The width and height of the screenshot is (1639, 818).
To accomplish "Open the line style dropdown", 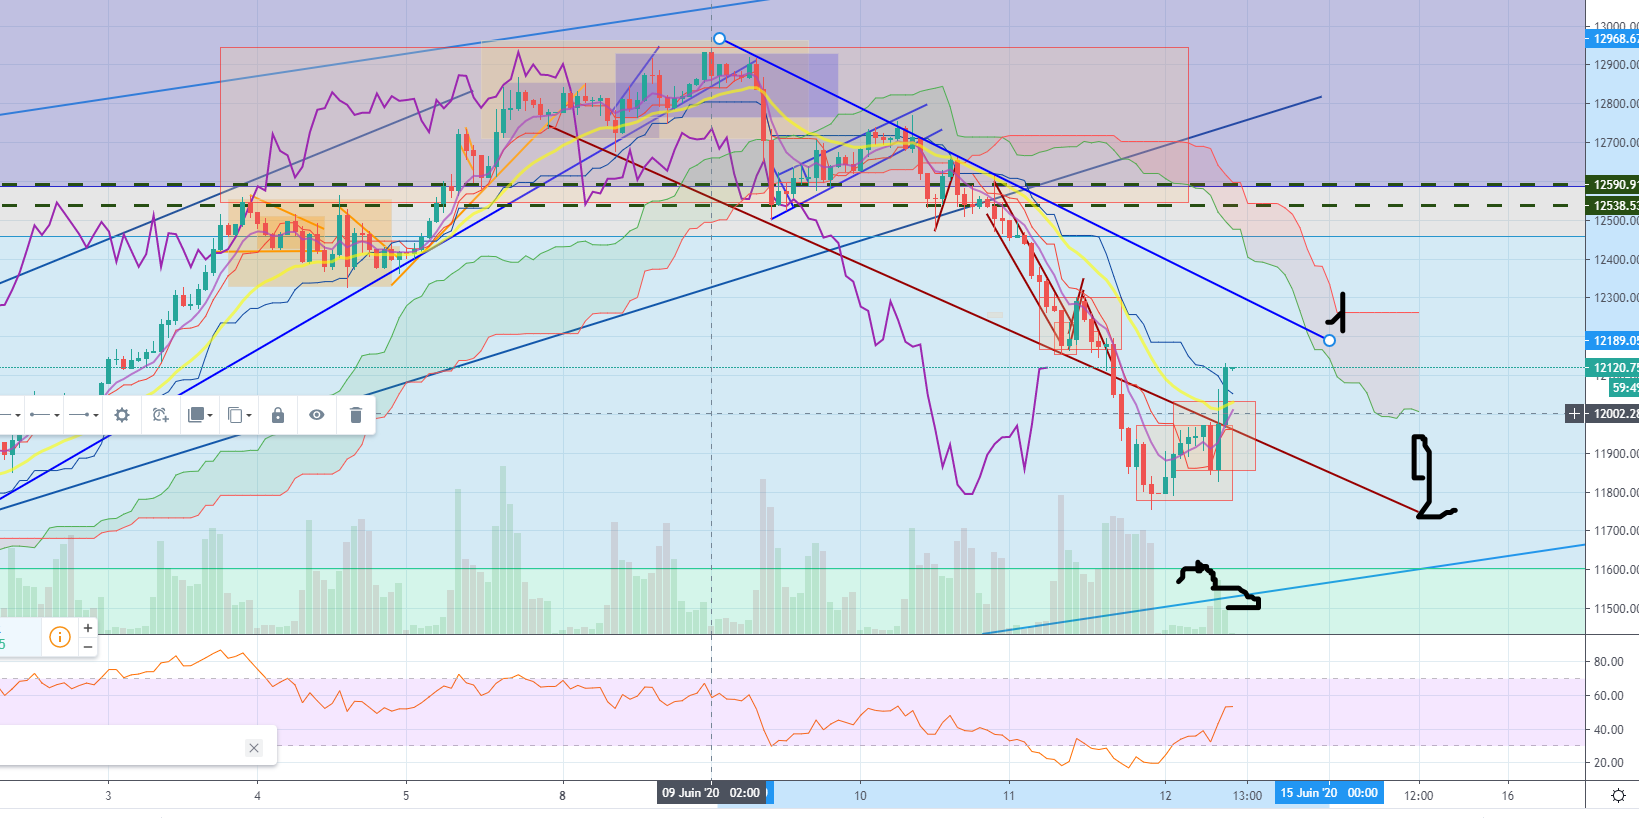I will point(10,415).
